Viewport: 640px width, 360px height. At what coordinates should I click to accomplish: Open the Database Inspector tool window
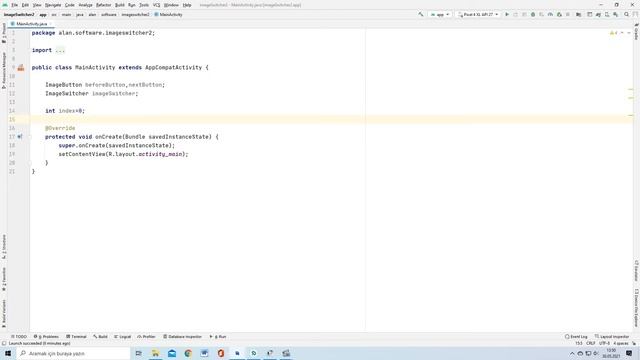(x=182, y=337)
